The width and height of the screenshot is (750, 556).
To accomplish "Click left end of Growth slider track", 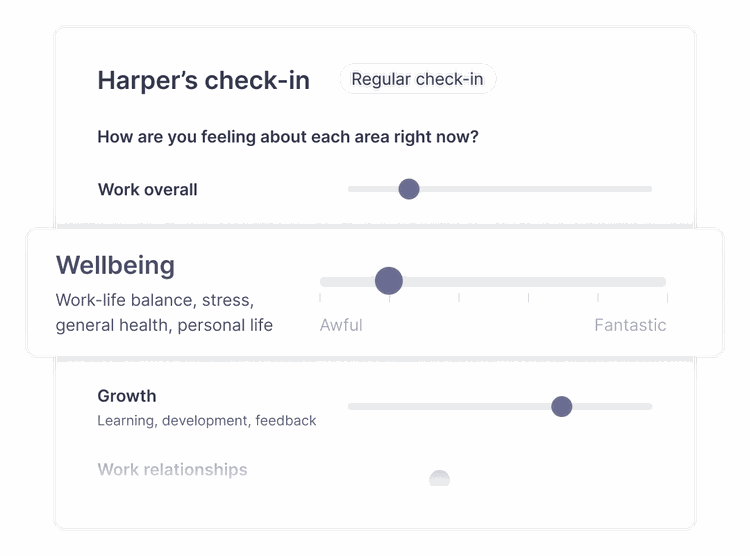I will coord(352,406).
